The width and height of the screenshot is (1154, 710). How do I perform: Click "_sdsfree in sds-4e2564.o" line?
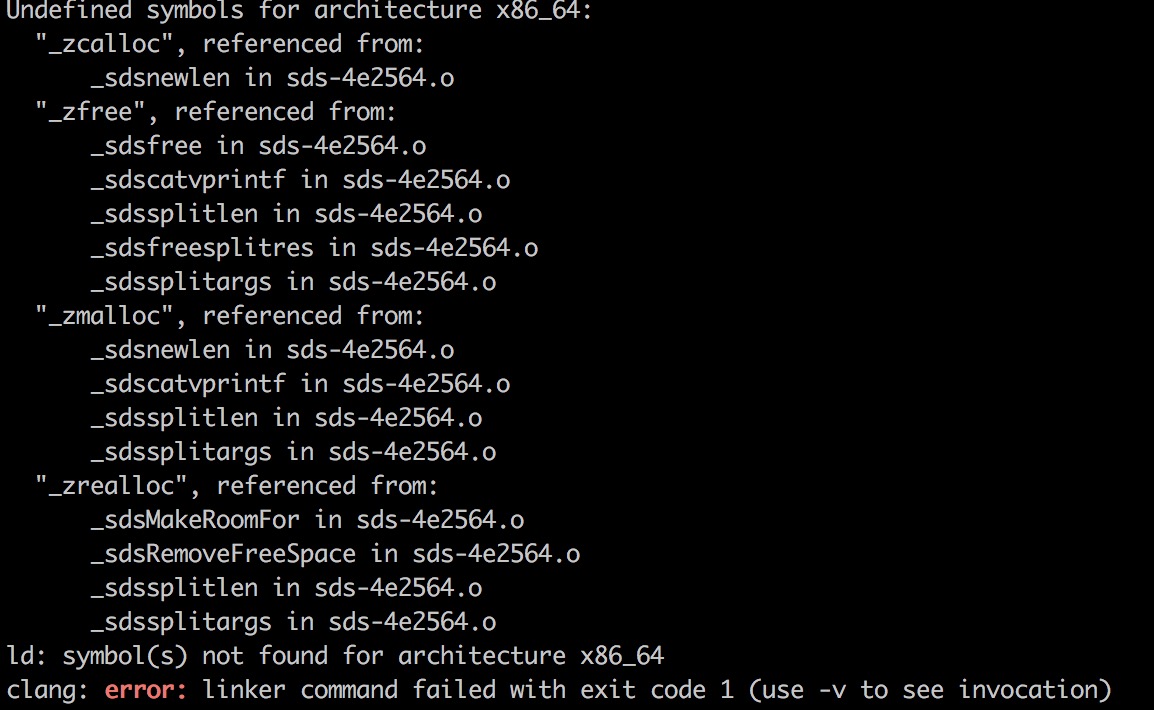(x=258, y=146)
